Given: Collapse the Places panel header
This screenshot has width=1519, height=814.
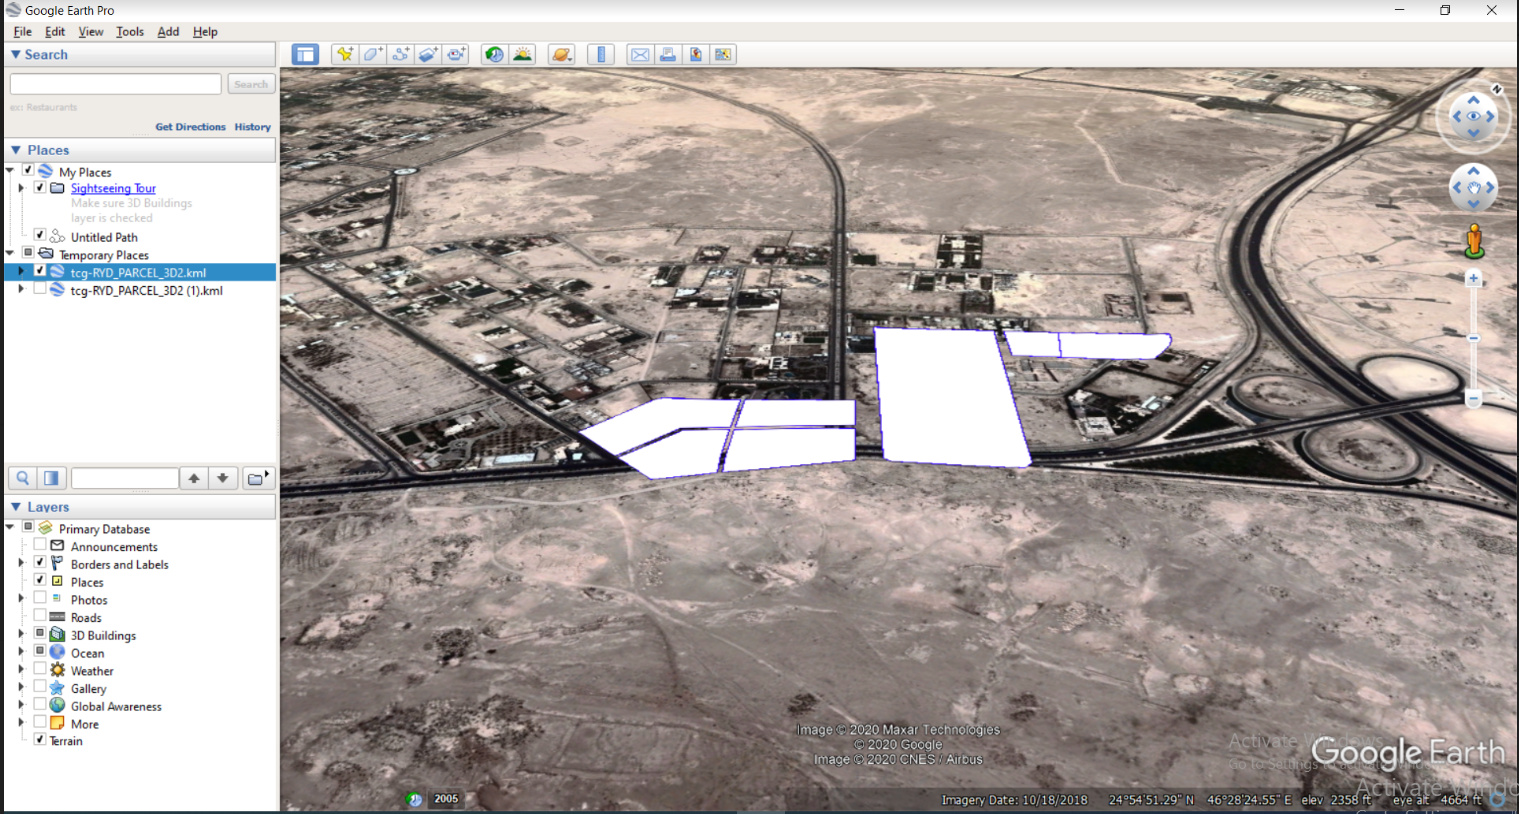Looking at the screenshot, I should (16, 150).
